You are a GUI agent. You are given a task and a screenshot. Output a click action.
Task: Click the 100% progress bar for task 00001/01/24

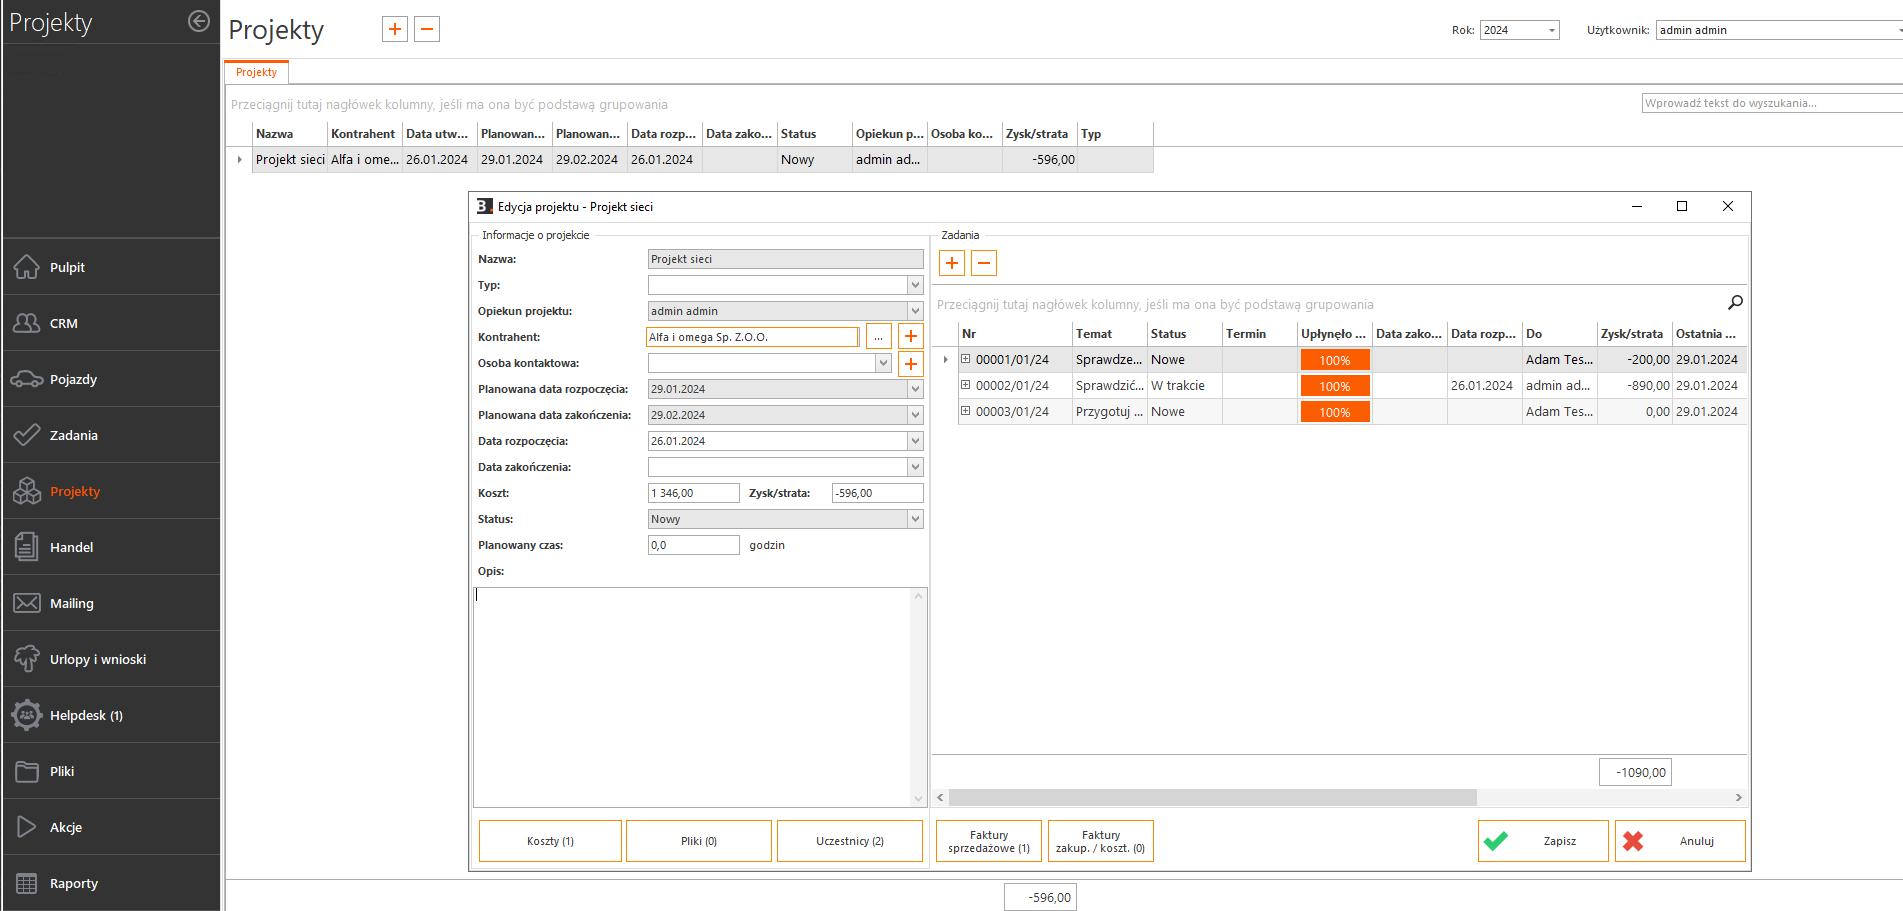(1335, 360)
